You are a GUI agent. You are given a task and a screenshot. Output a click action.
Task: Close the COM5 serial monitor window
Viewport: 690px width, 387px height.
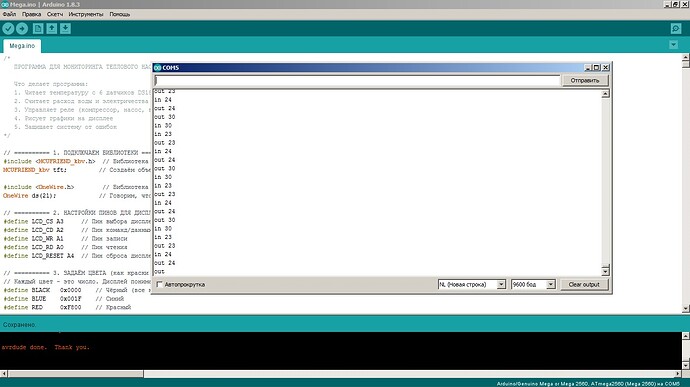(x=606, y=67)
